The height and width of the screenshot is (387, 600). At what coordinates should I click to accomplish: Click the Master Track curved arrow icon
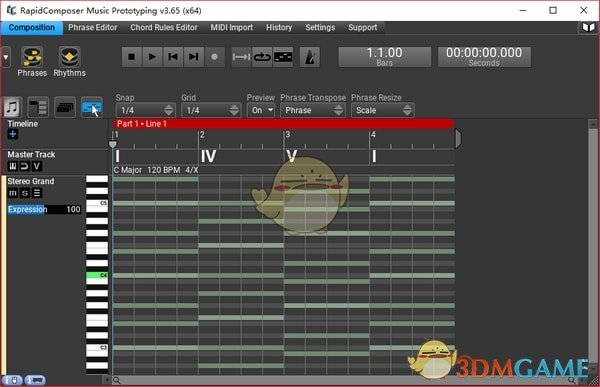24,166
